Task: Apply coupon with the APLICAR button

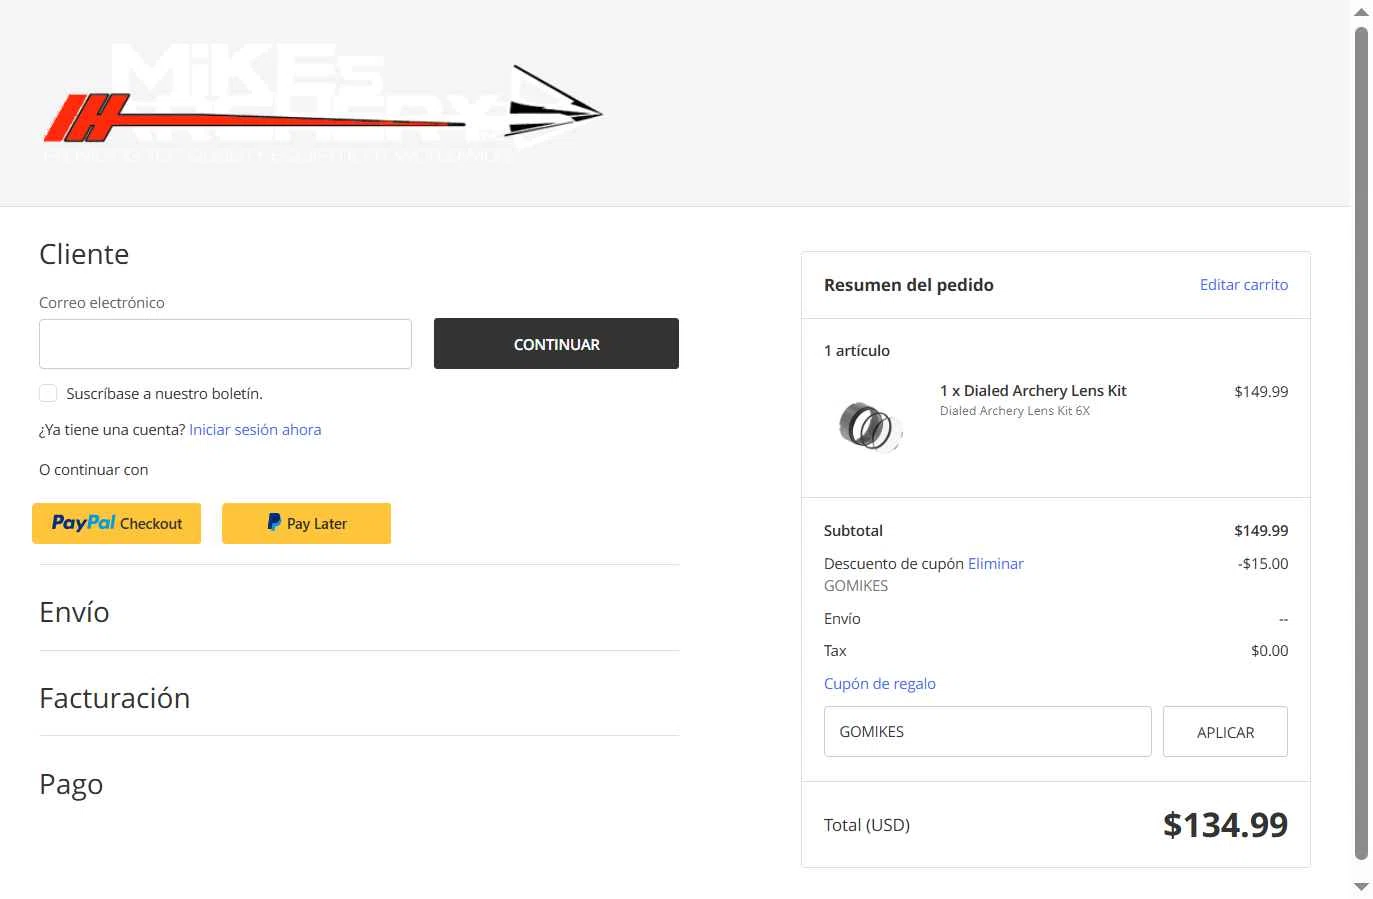Action: [1225, 732]
